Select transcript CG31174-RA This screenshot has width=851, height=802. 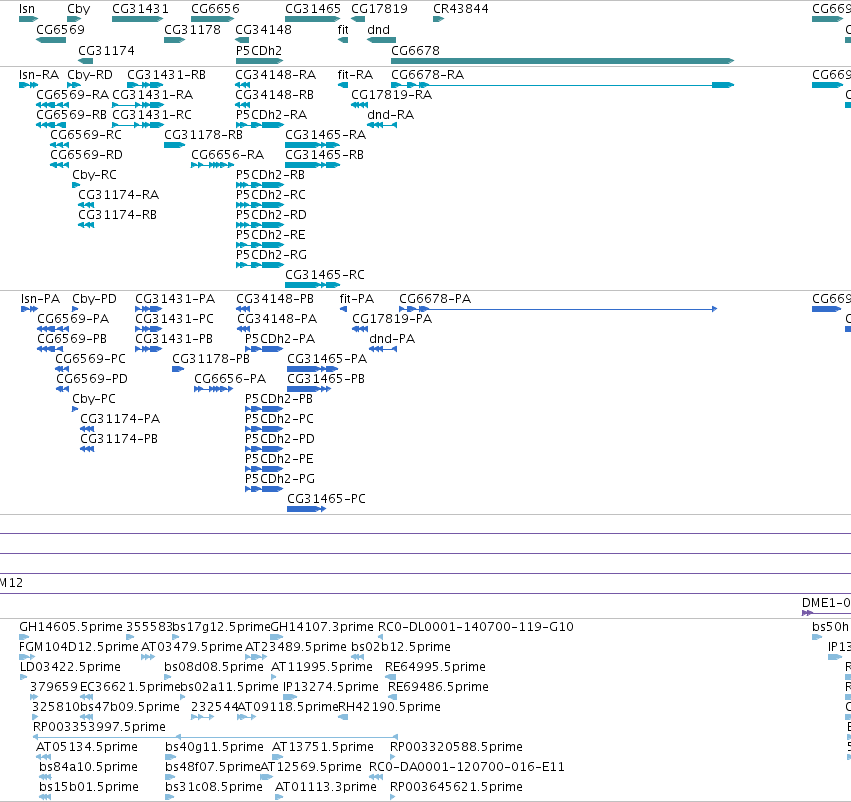(118, 194)
